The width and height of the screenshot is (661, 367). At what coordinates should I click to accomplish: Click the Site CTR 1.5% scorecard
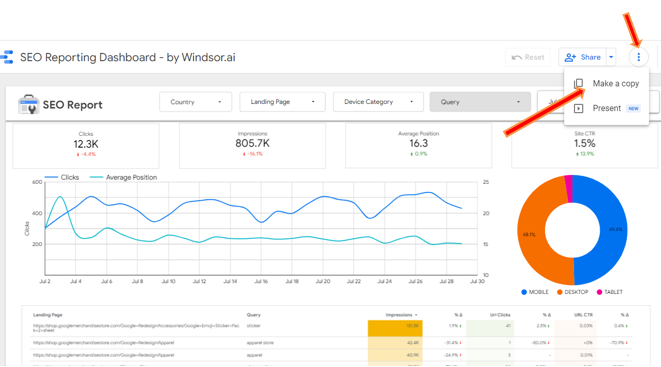tap(585, 145)
